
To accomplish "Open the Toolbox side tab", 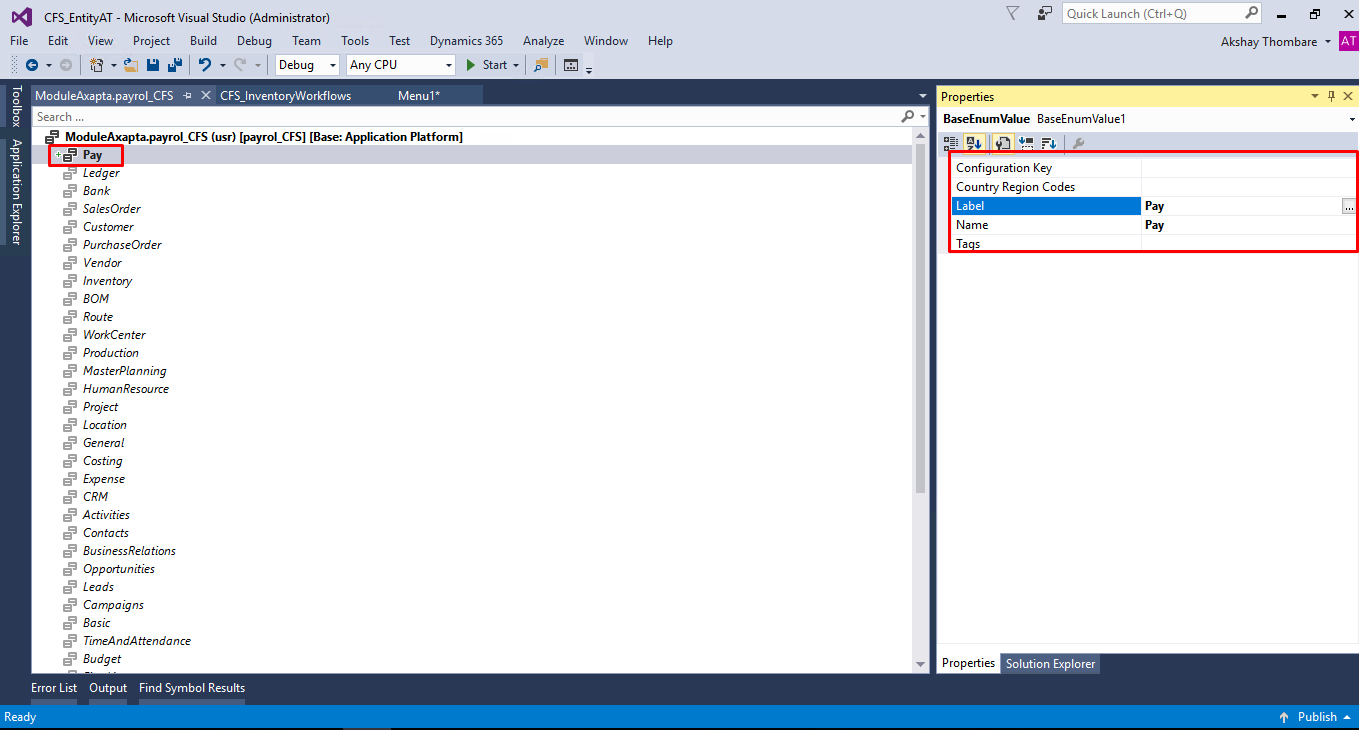I will pyautogui.click(x=16, y=106).
